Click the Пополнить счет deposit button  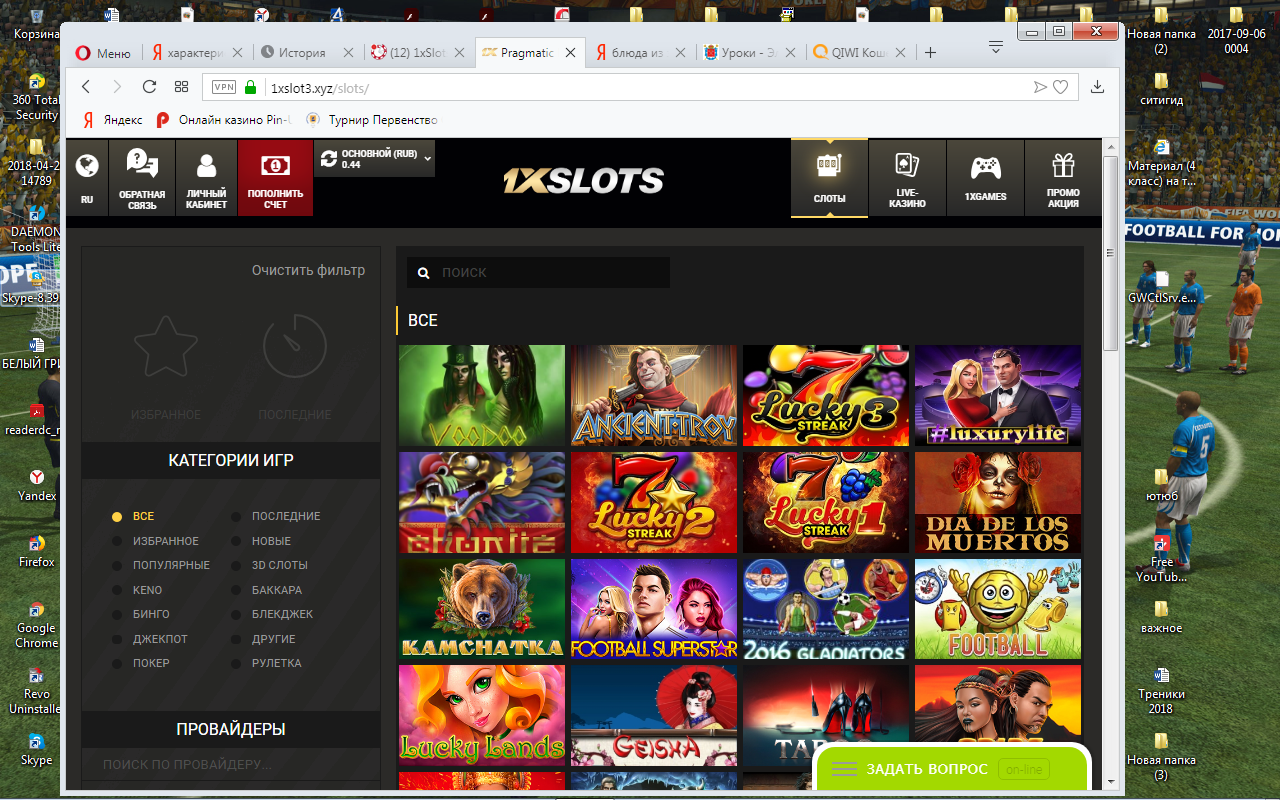(275, 177)
